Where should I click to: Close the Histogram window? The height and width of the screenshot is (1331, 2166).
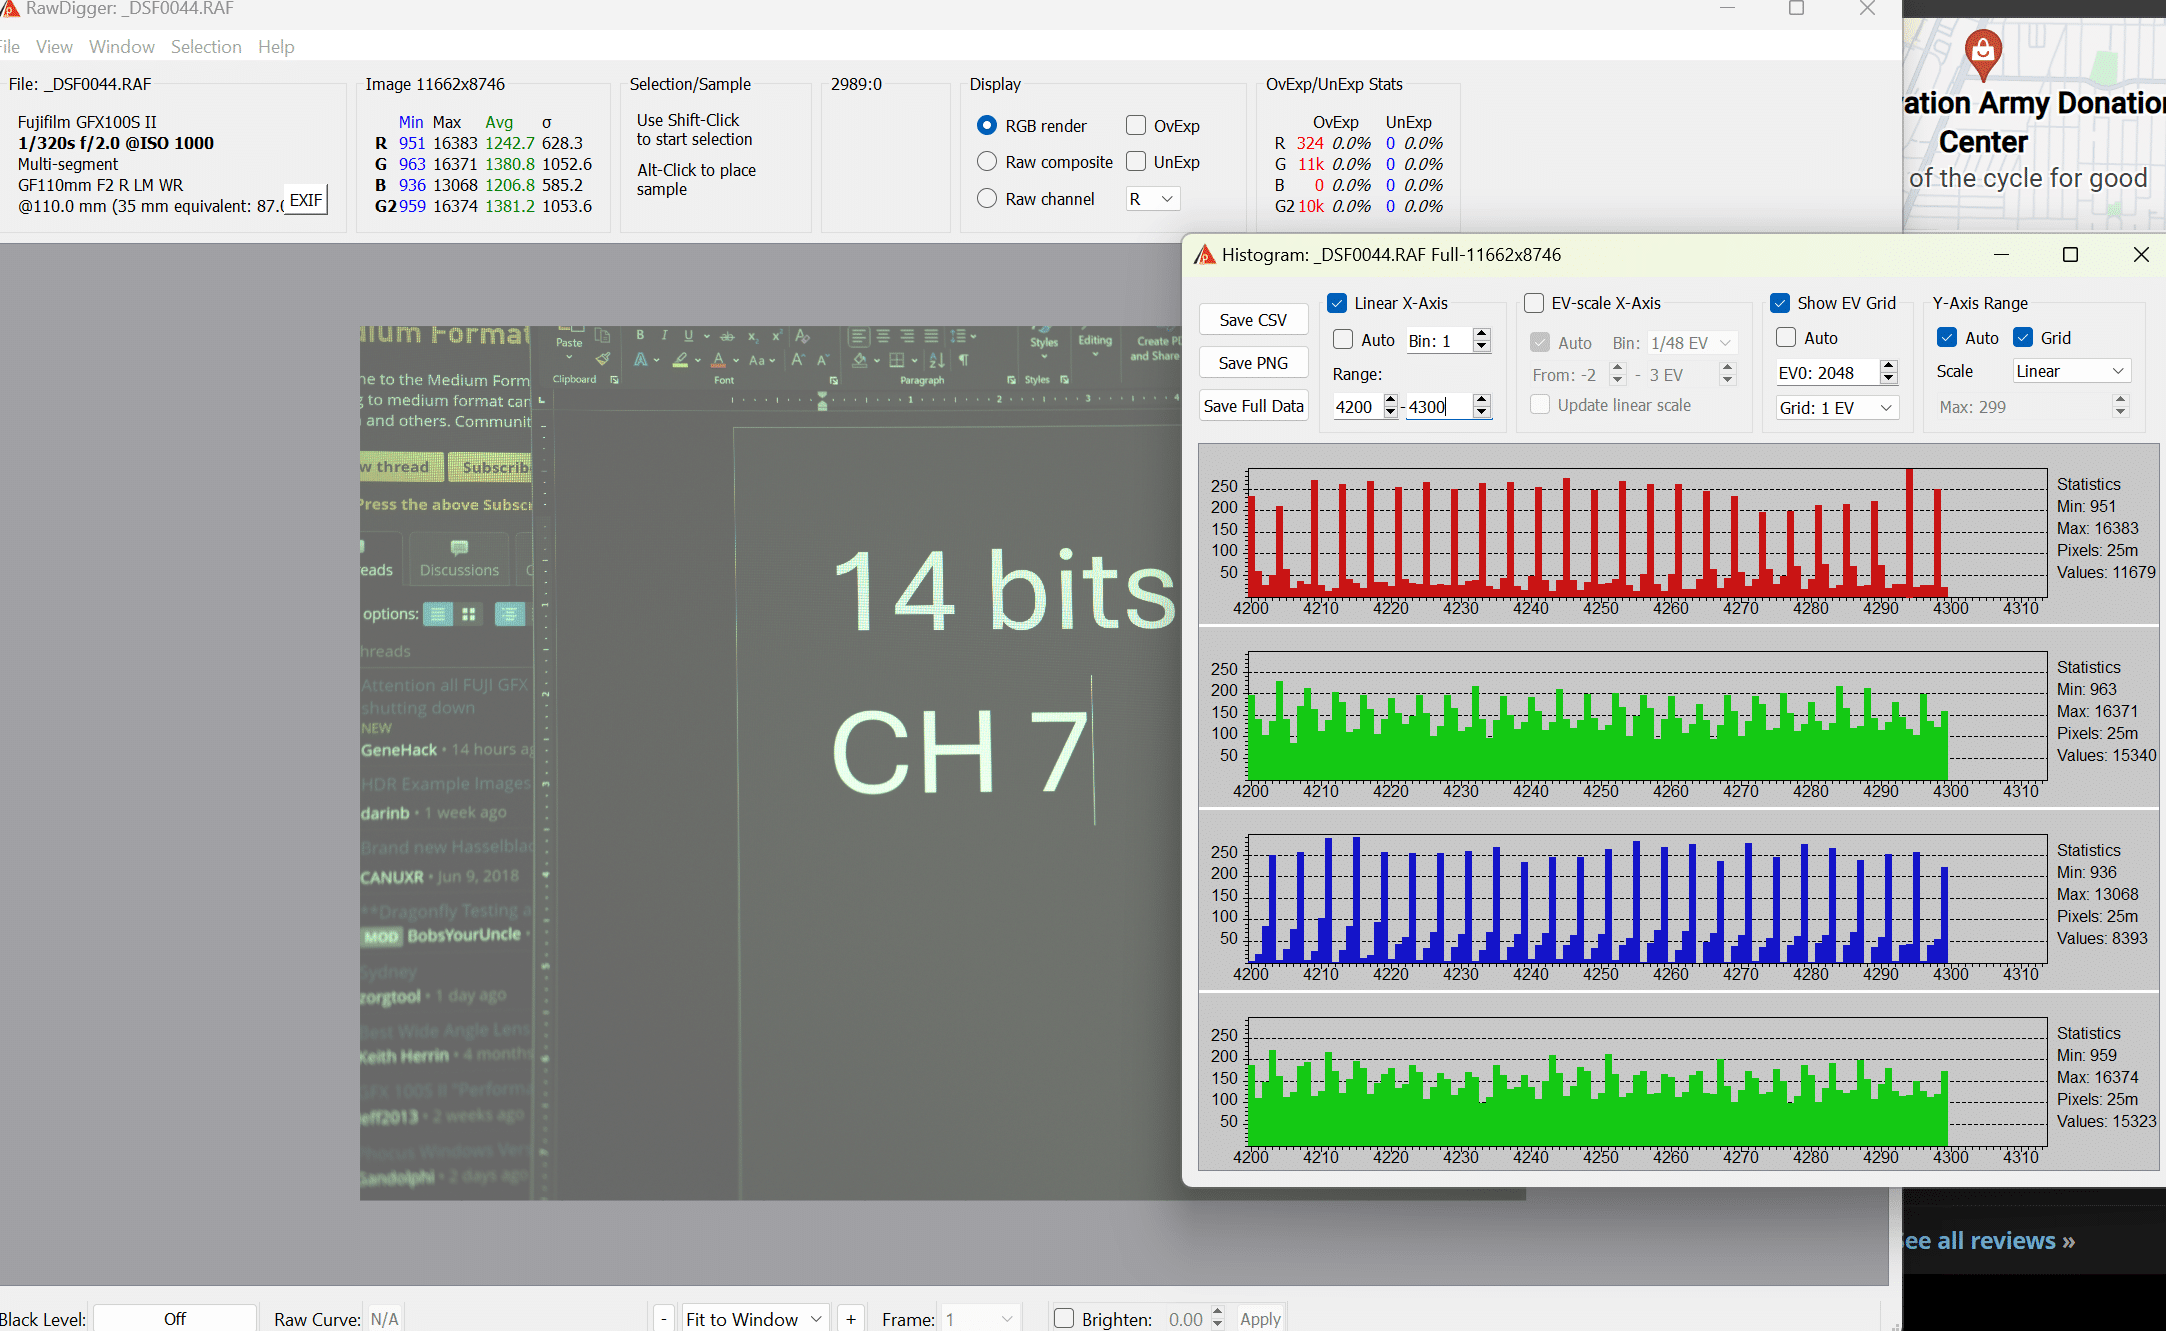coord(2141,255)
